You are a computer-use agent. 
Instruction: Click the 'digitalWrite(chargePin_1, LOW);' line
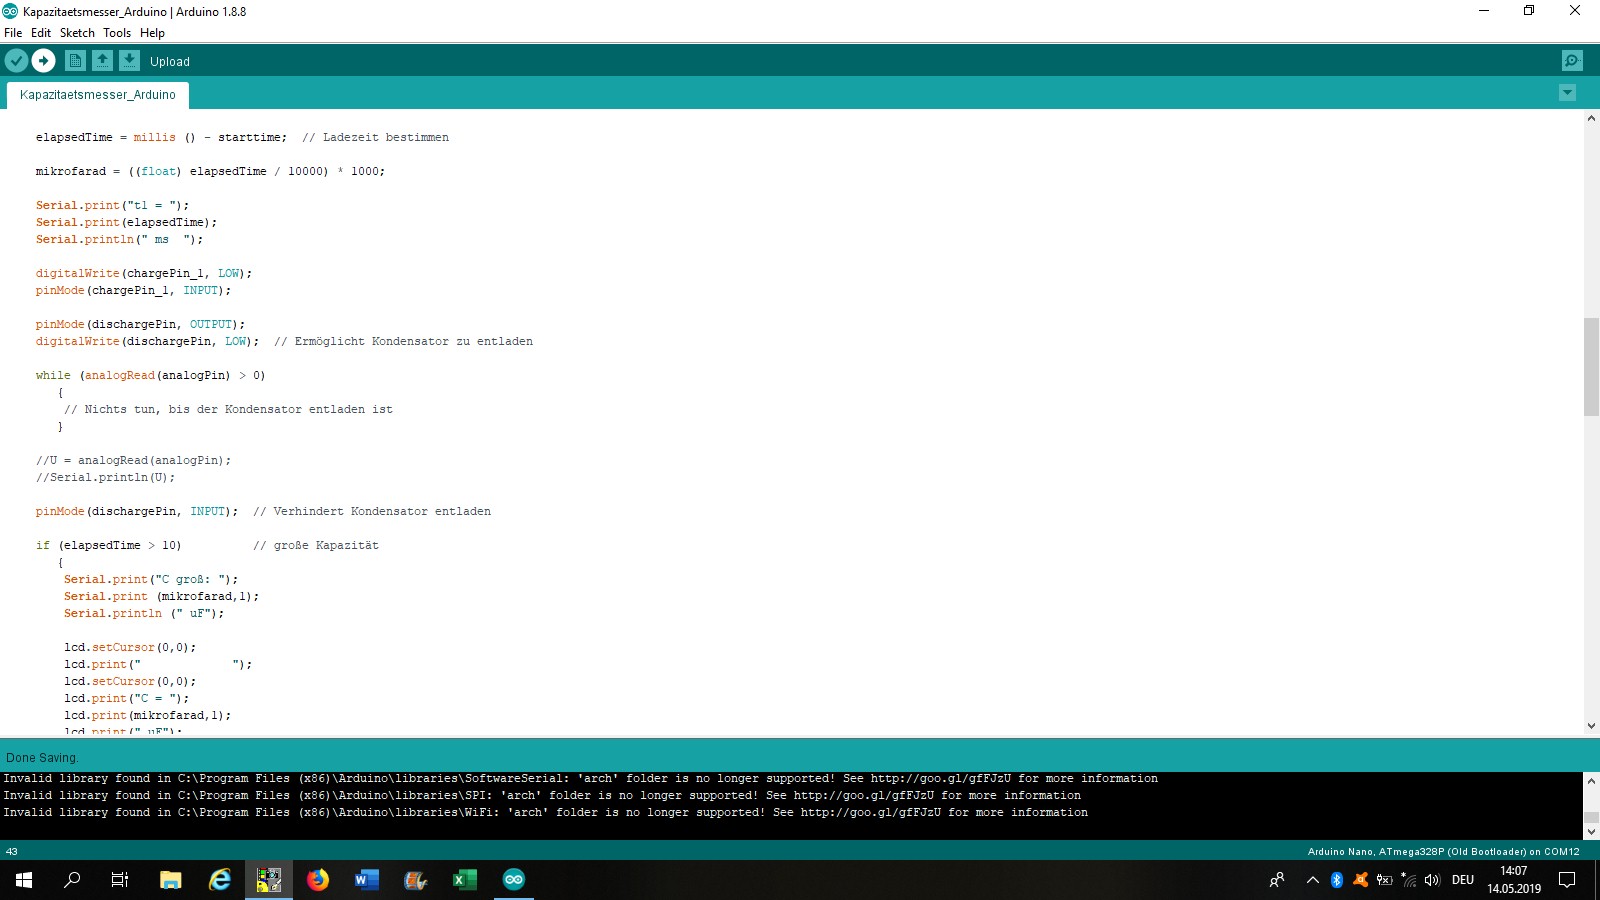pos(144,274)
